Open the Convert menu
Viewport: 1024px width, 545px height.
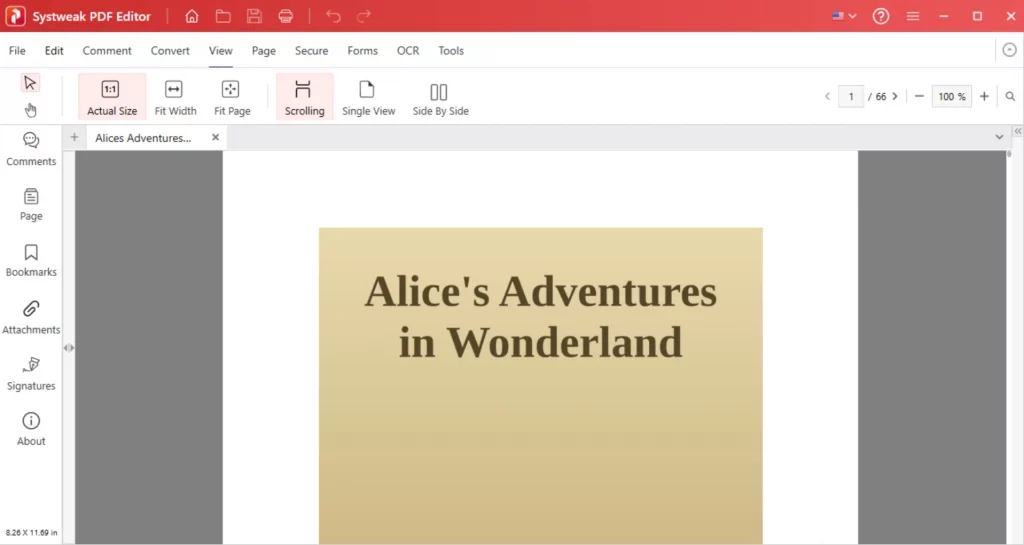[x=170, y=50]
